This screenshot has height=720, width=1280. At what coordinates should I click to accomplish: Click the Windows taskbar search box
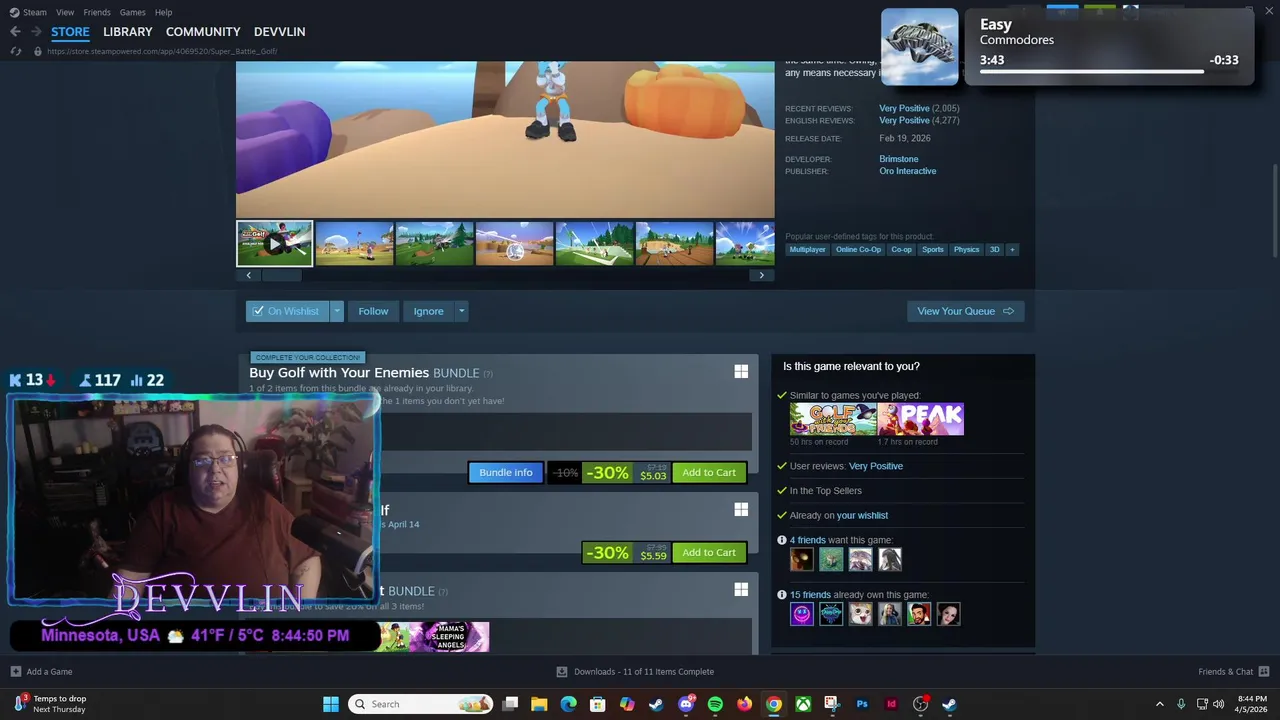point(421,704)
